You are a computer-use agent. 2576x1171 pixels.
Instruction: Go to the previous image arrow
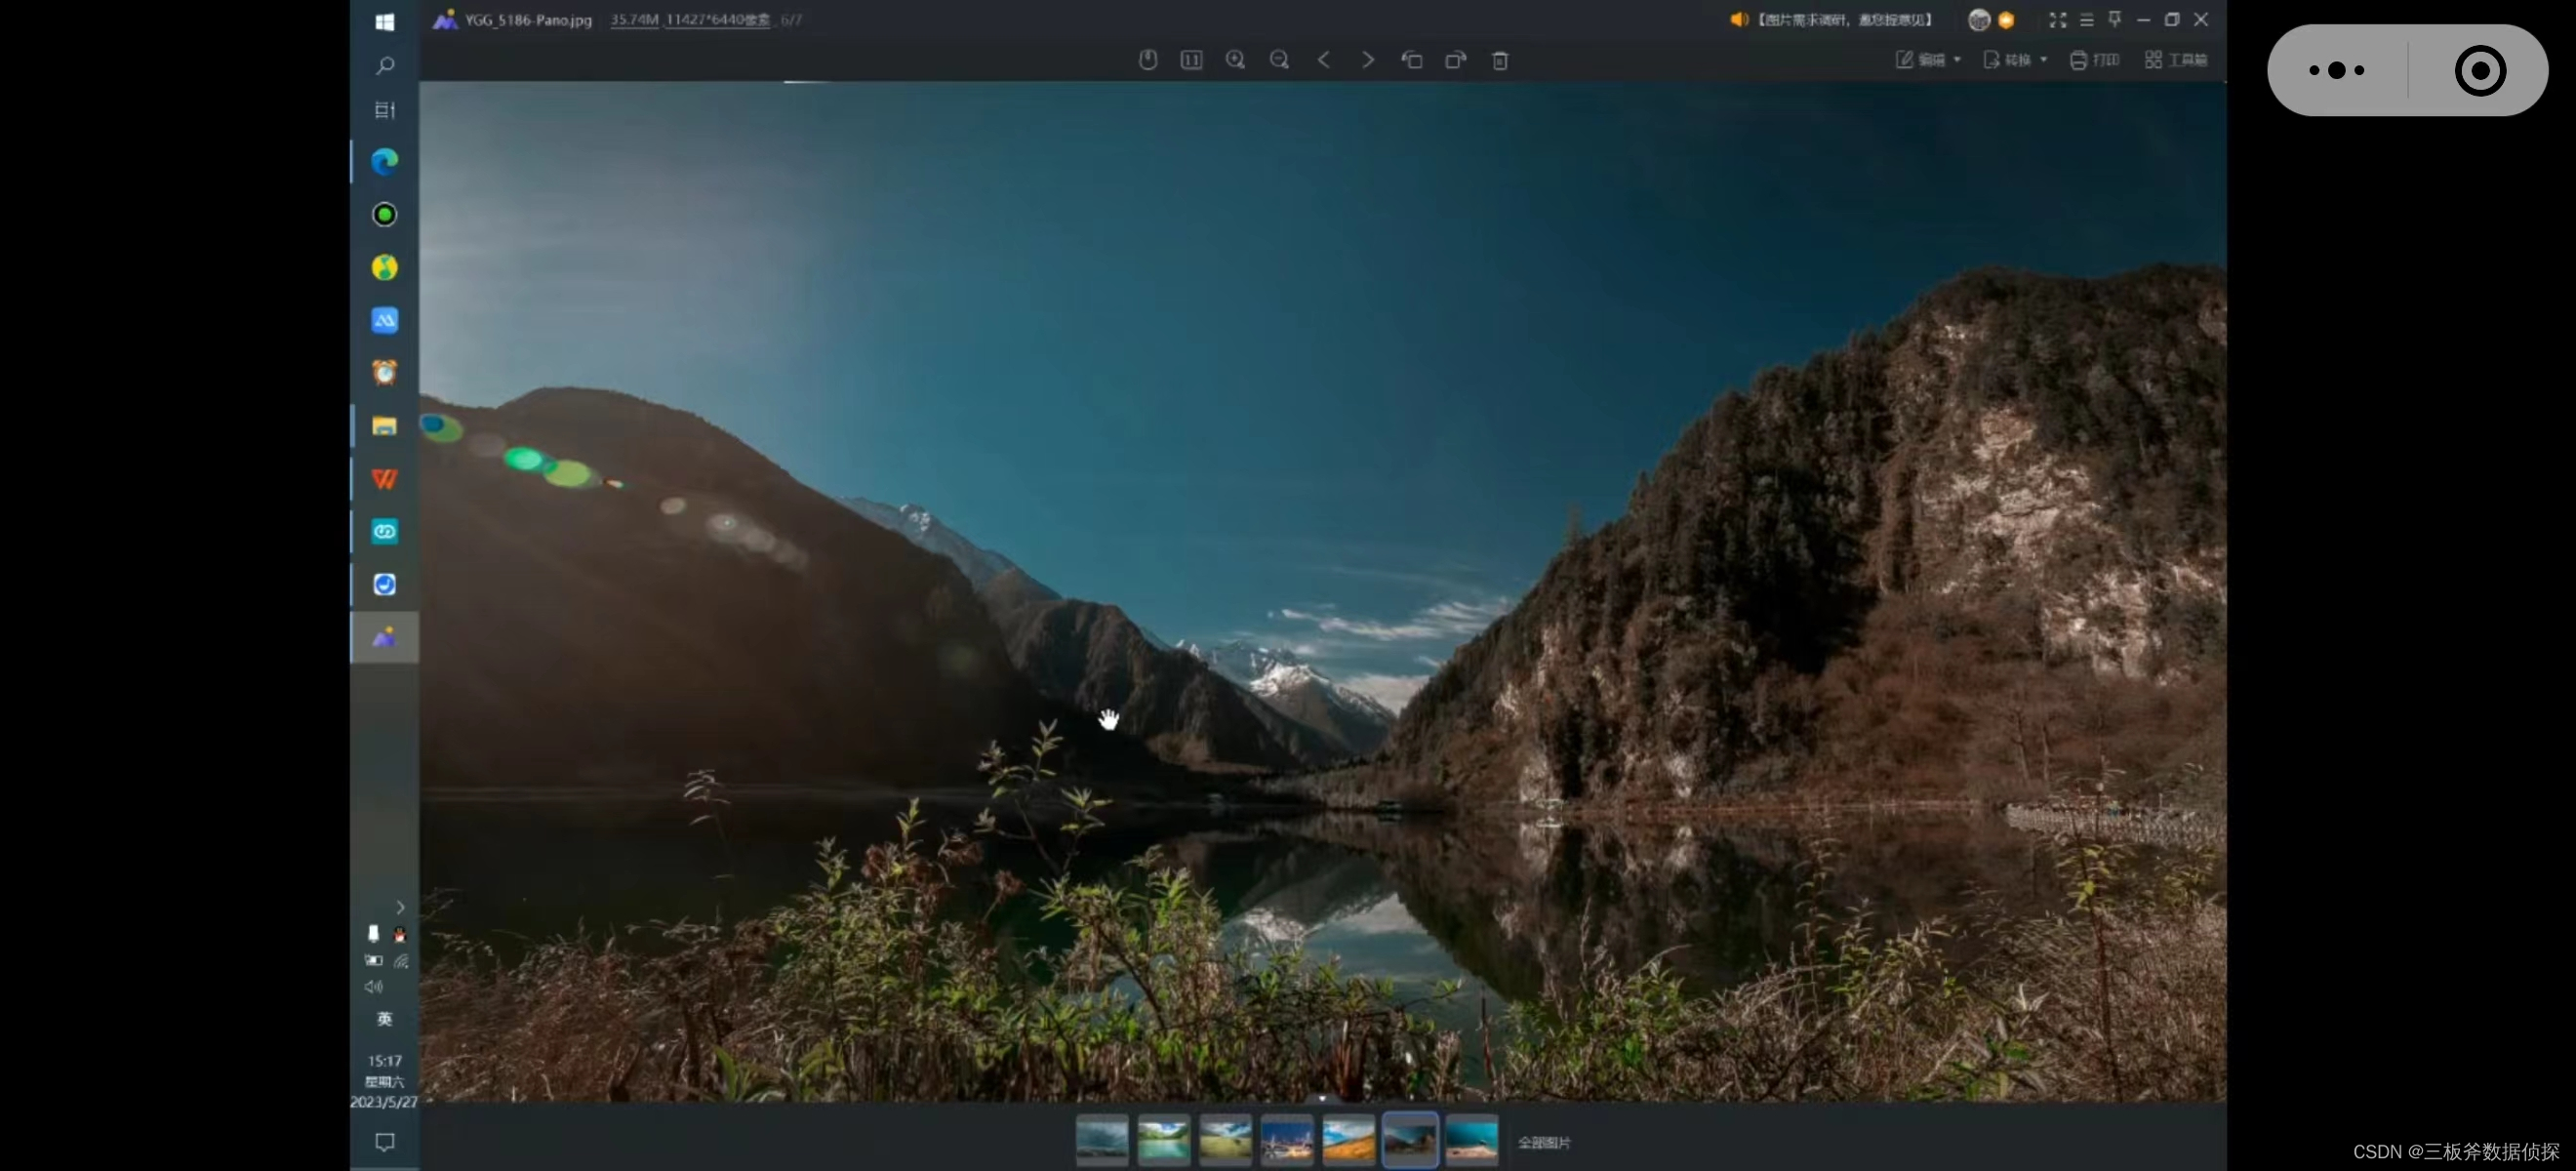pos(1323,60)
